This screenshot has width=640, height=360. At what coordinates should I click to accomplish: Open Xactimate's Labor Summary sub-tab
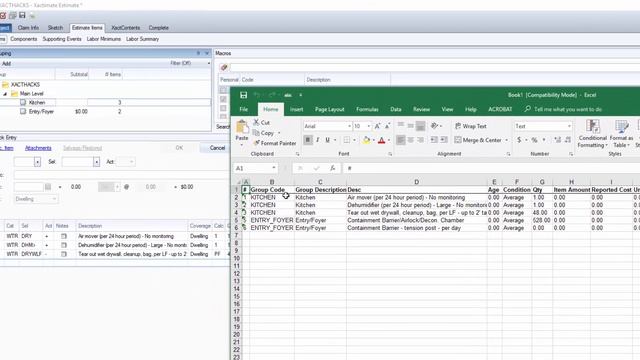tap(142, 39)
